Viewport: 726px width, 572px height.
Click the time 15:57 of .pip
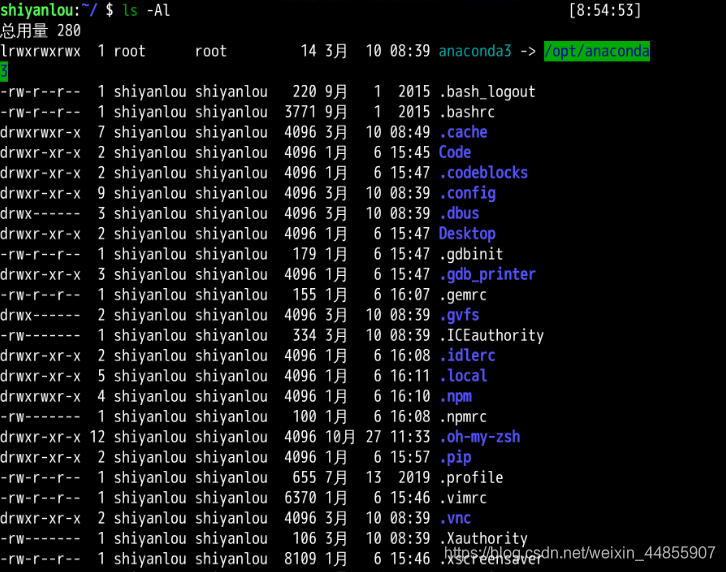coord(410,458)
